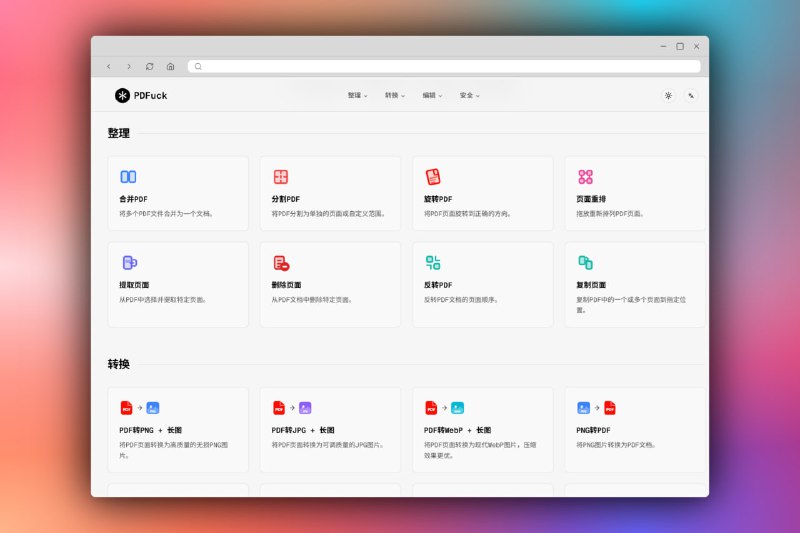
Task: Open the 分割PDF tool title
Action: [x=286, y=199]
